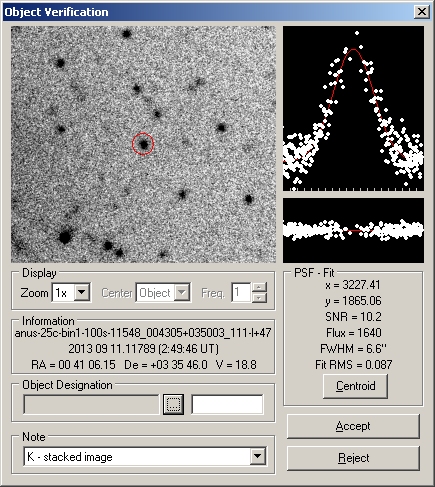Click the Centroid button
Screen dimensions: 435x487
point(355,386)
